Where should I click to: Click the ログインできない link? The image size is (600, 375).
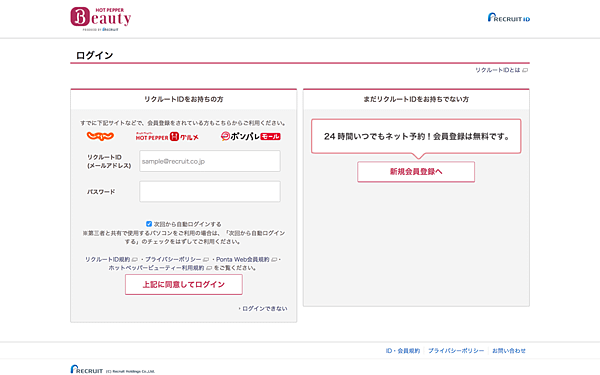pyautogui.click(x=265, y=308)
